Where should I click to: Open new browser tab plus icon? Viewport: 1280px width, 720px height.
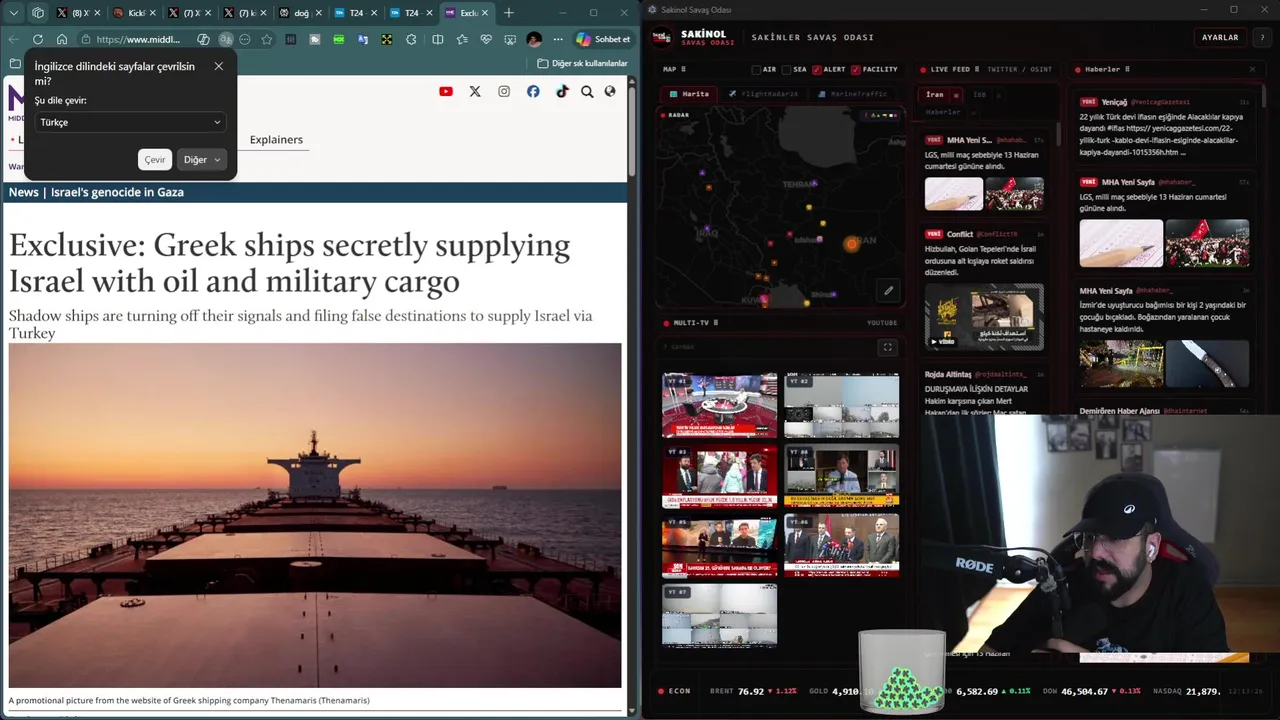(508, 13)
